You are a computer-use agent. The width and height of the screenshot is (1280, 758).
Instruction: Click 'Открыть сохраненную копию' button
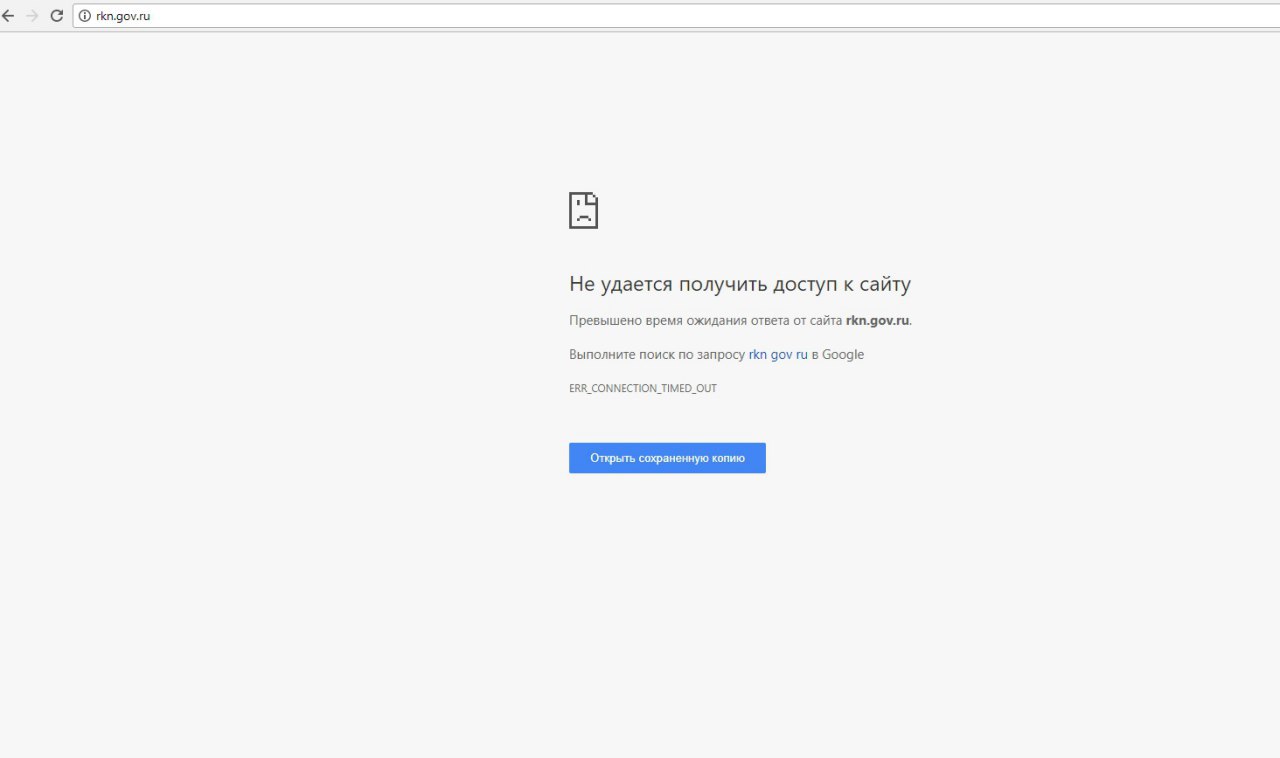(667, 458)
